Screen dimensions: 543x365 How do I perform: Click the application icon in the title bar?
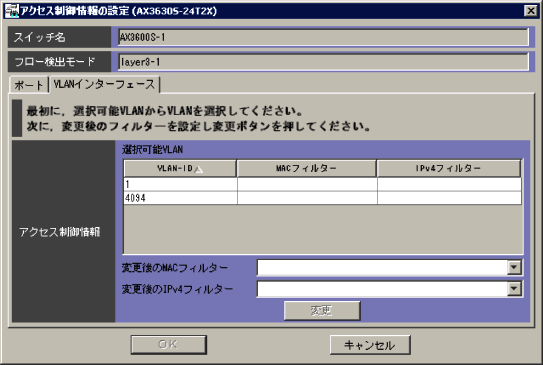click(x=11, y=11)
